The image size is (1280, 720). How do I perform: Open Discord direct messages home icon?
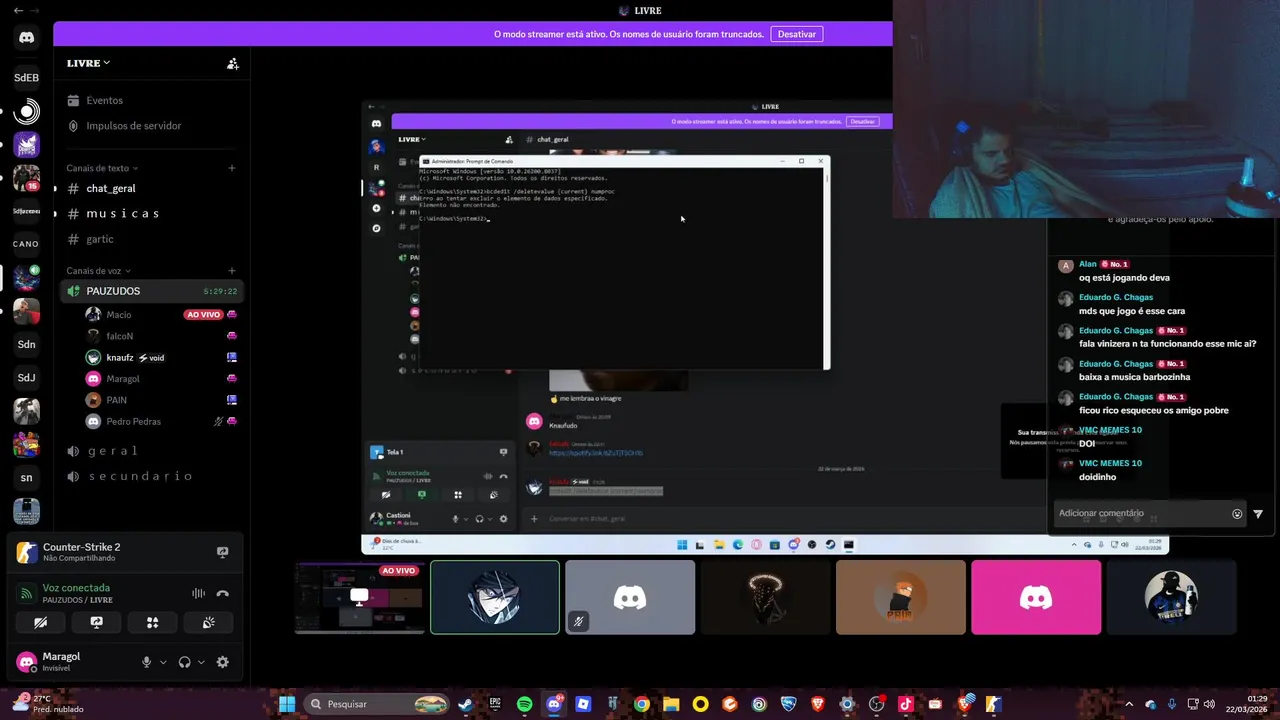(26, 38)
